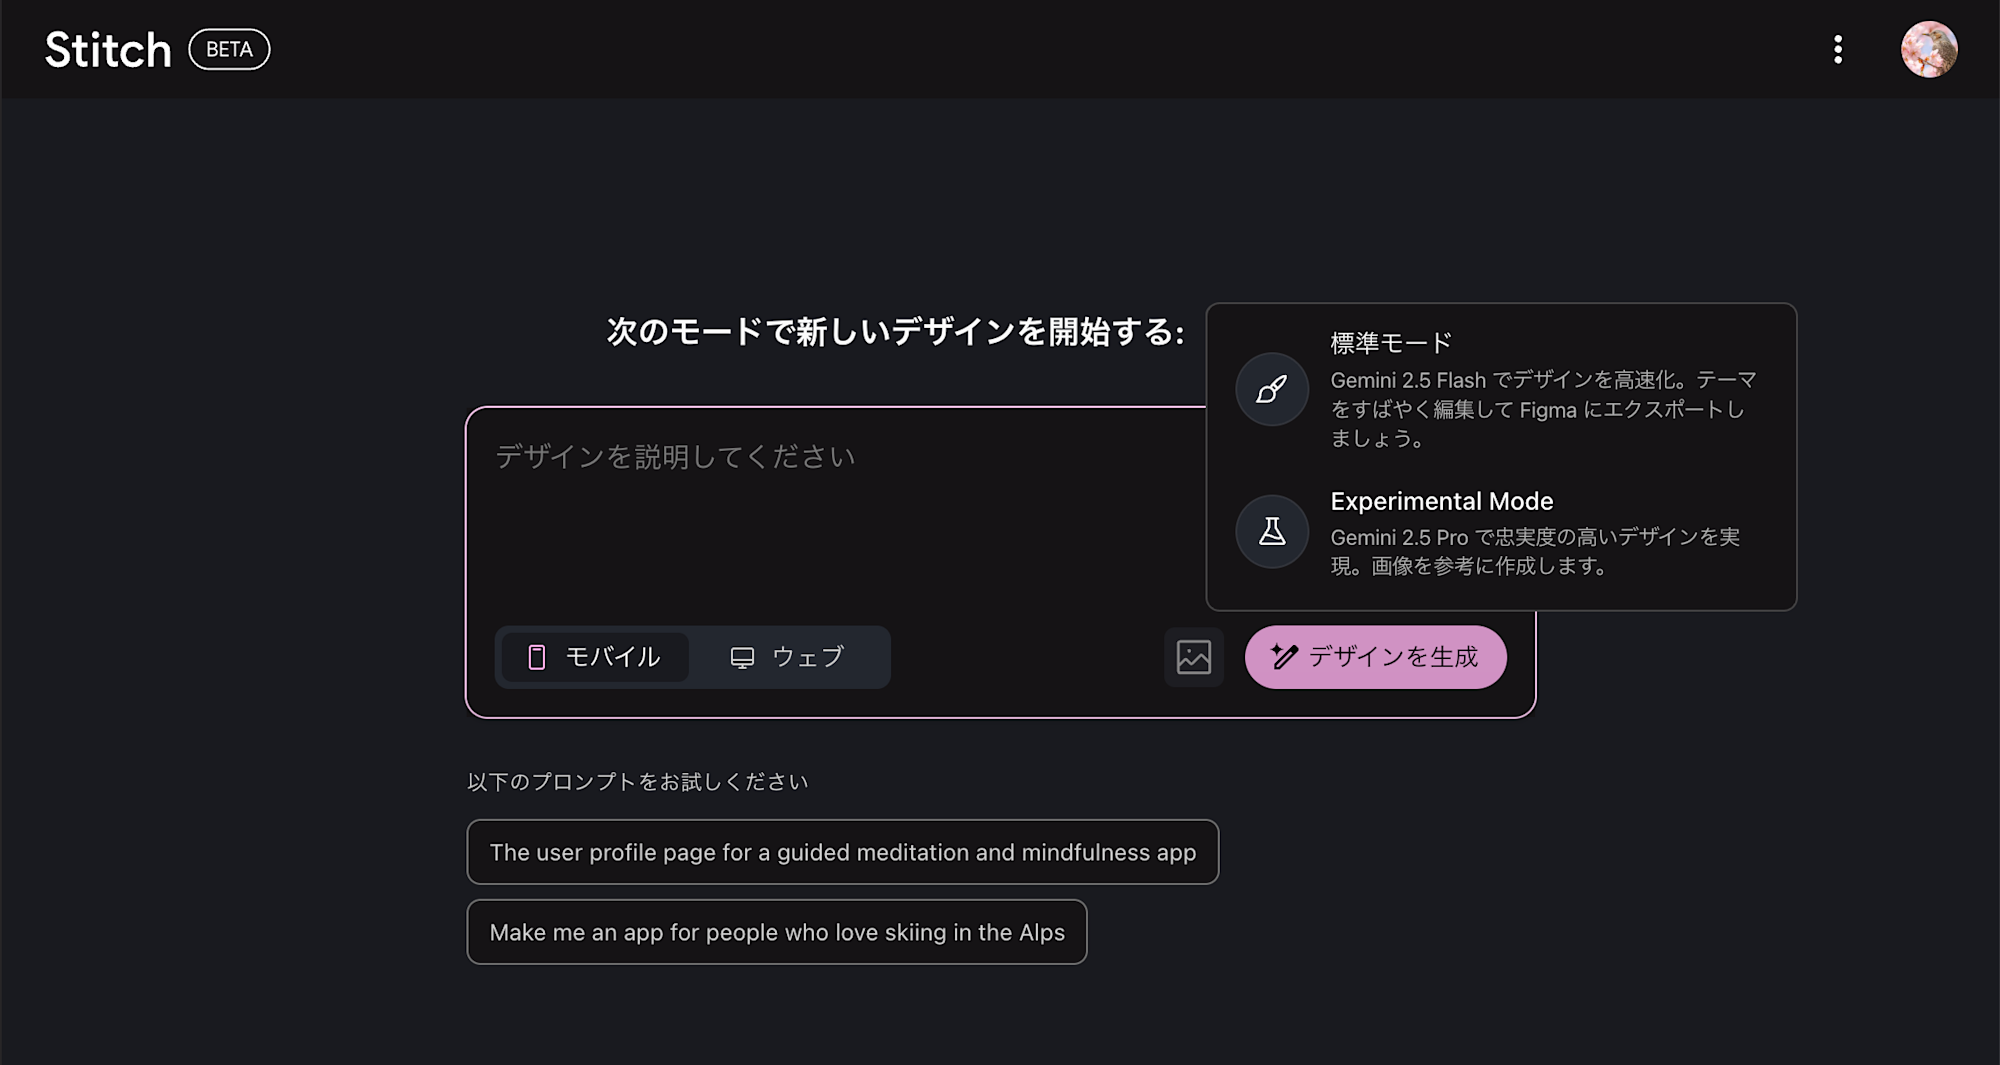Click the flask icon for Experimental Mode

point(1272,531)
